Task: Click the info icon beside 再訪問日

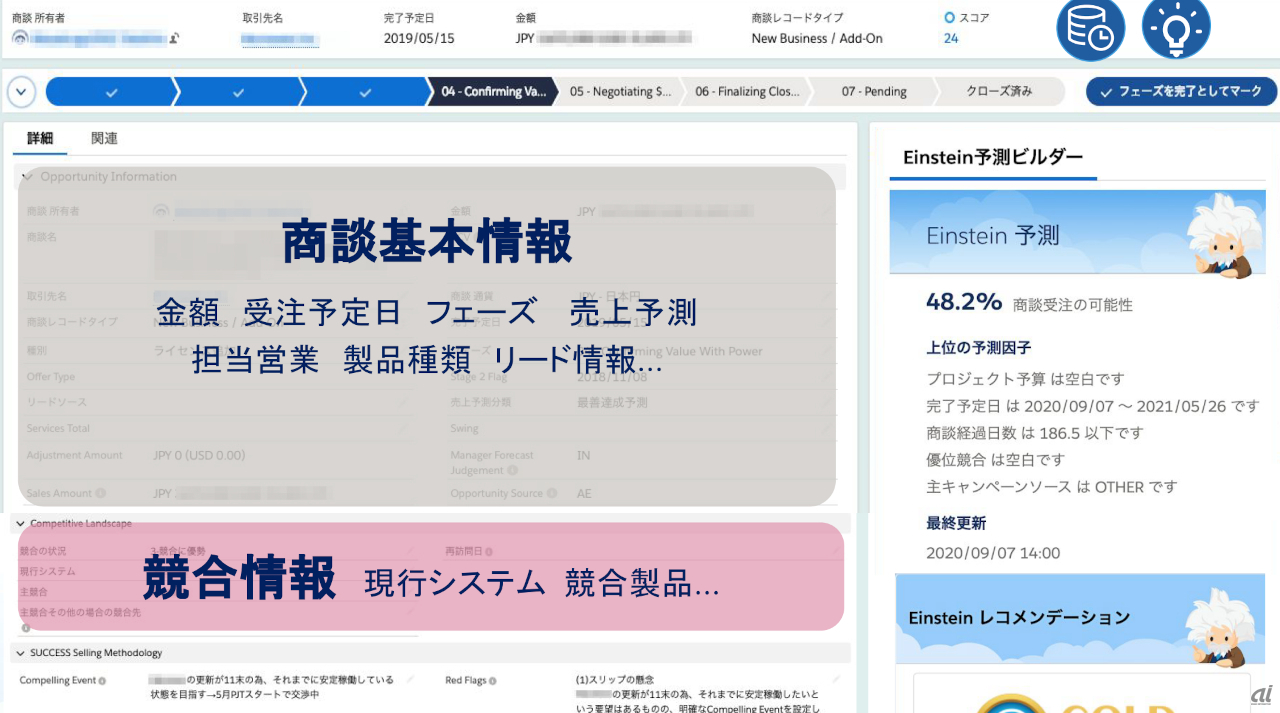Action: tap(489, 551)
